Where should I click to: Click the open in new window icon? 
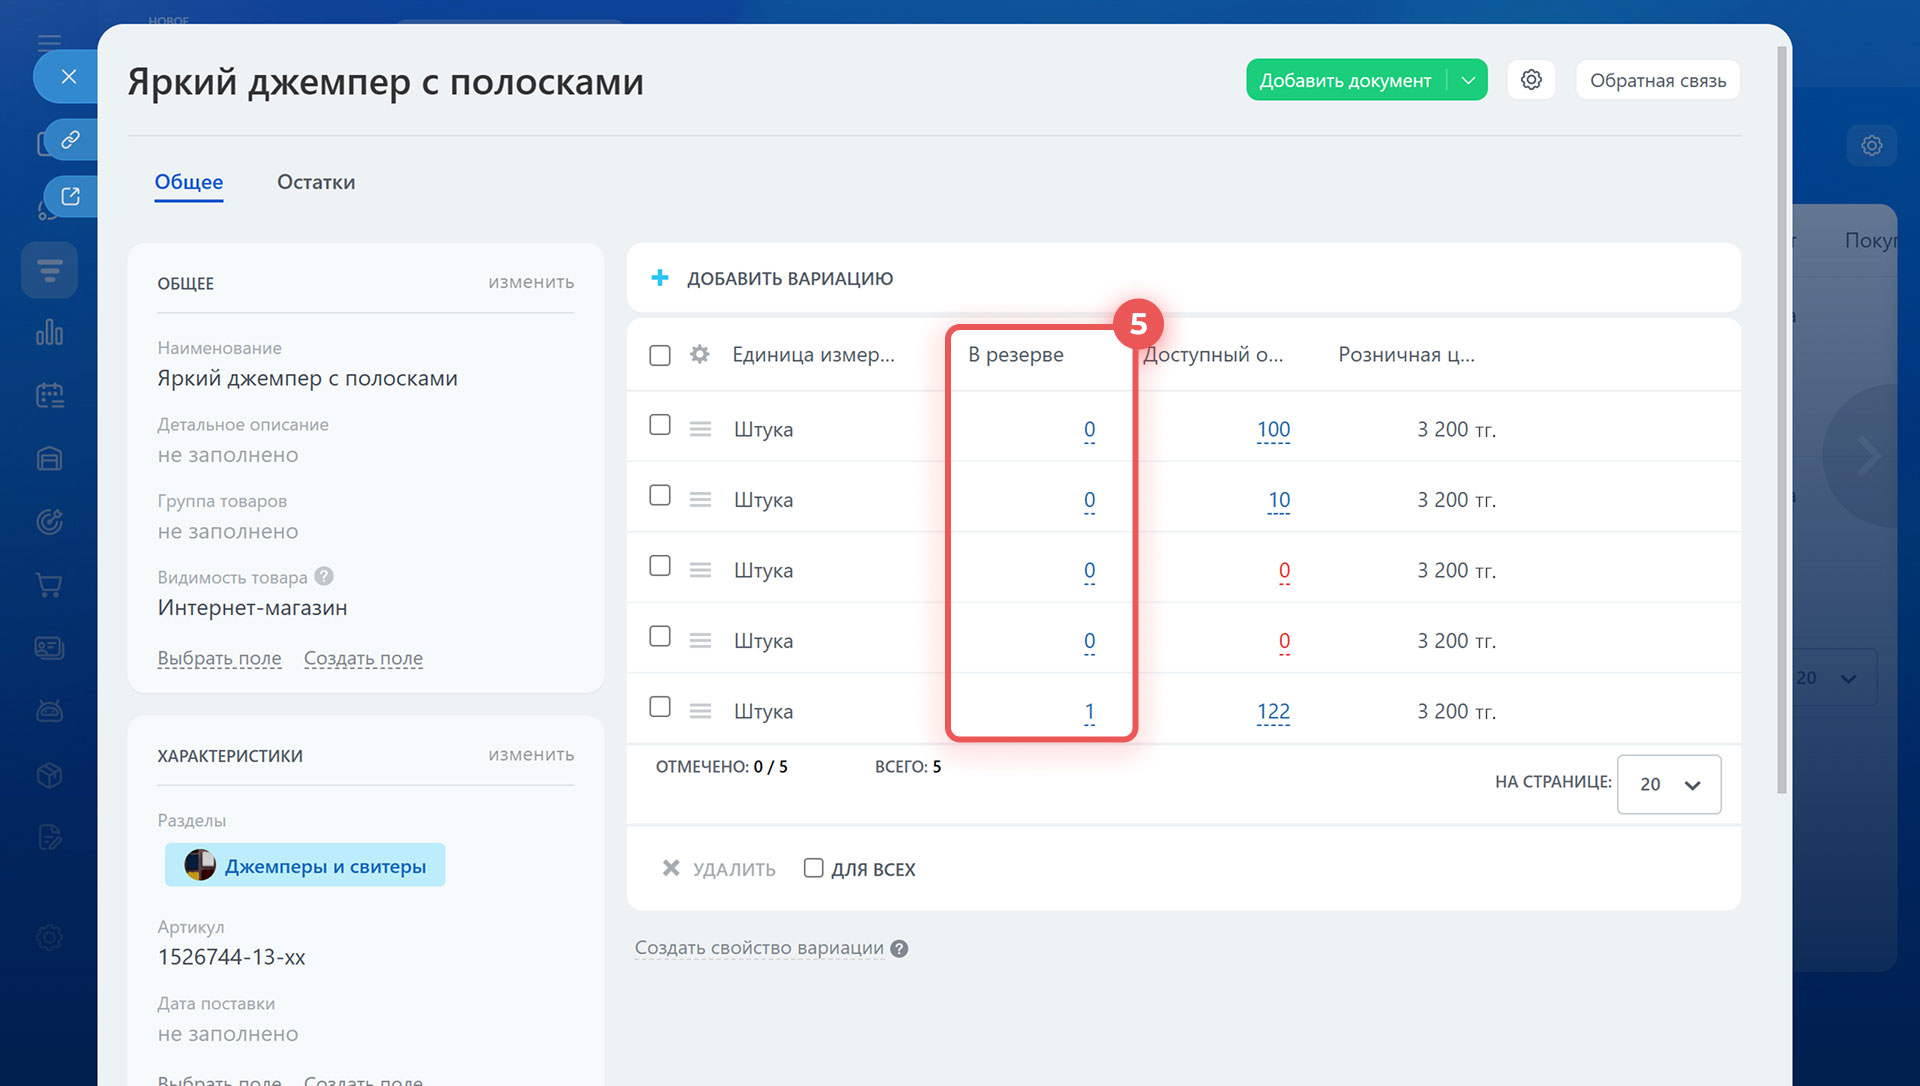coord(70,197)
